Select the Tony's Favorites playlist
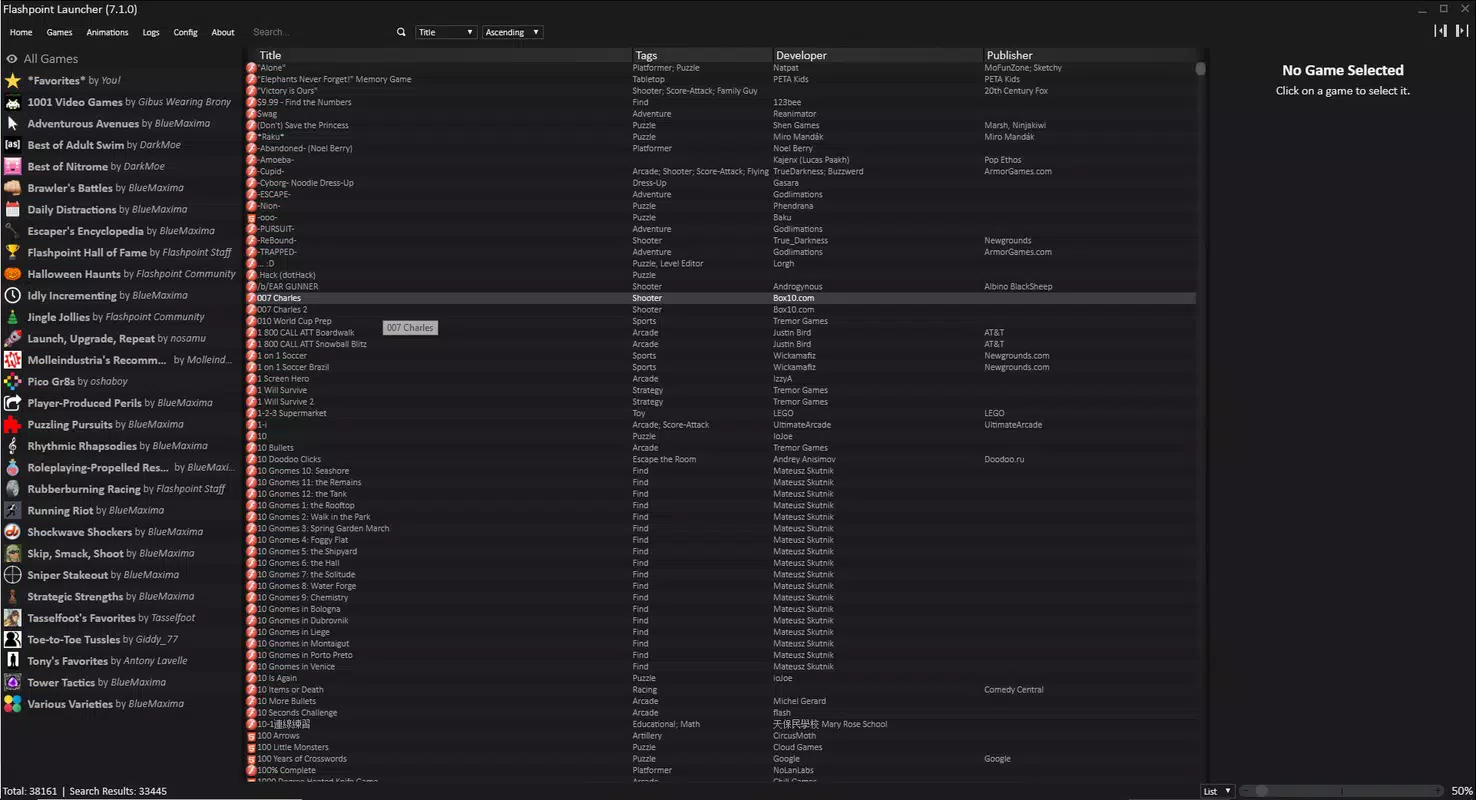Screen dimensions: 1476x800 [x=120, y=661]
